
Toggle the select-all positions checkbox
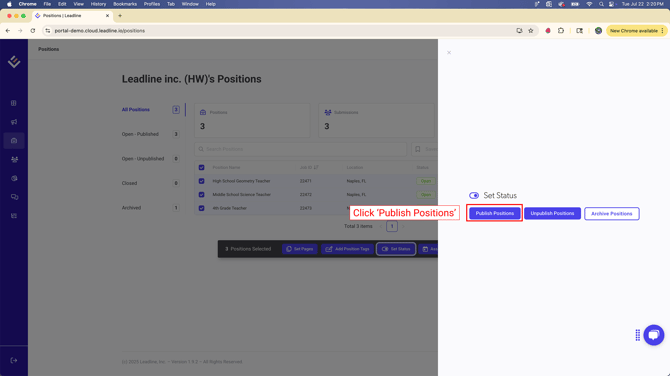(201, 167)
